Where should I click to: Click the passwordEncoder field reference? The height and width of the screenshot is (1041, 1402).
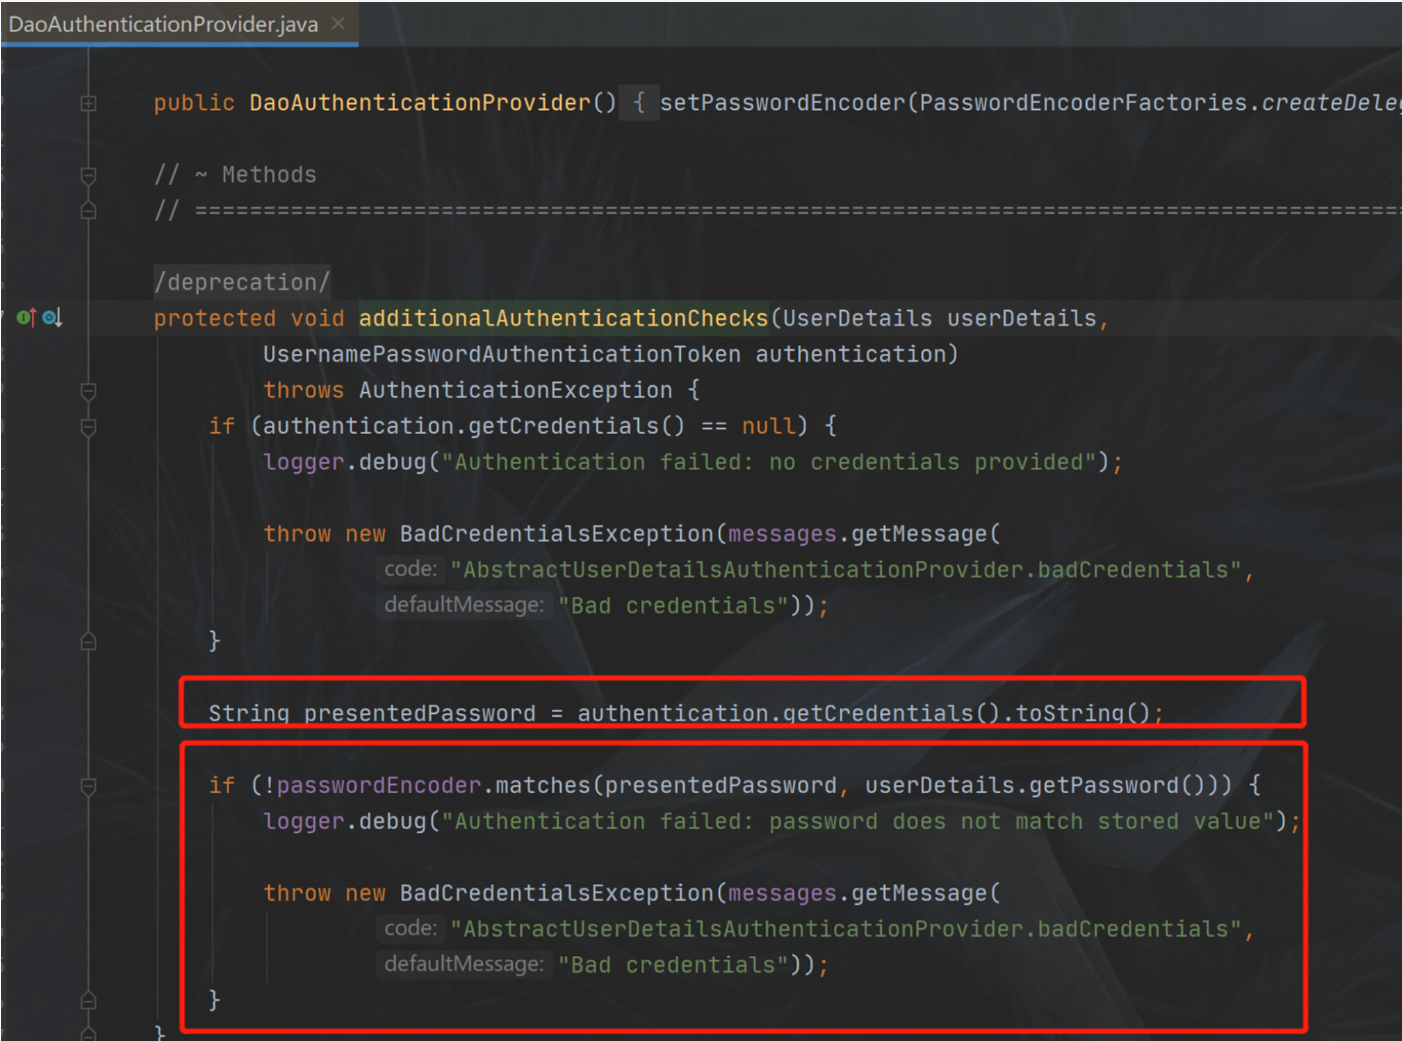tap(379, 785)
